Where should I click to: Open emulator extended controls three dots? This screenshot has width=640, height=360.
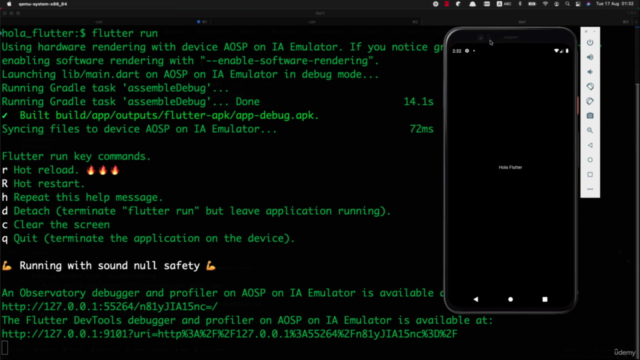[590, 189]
